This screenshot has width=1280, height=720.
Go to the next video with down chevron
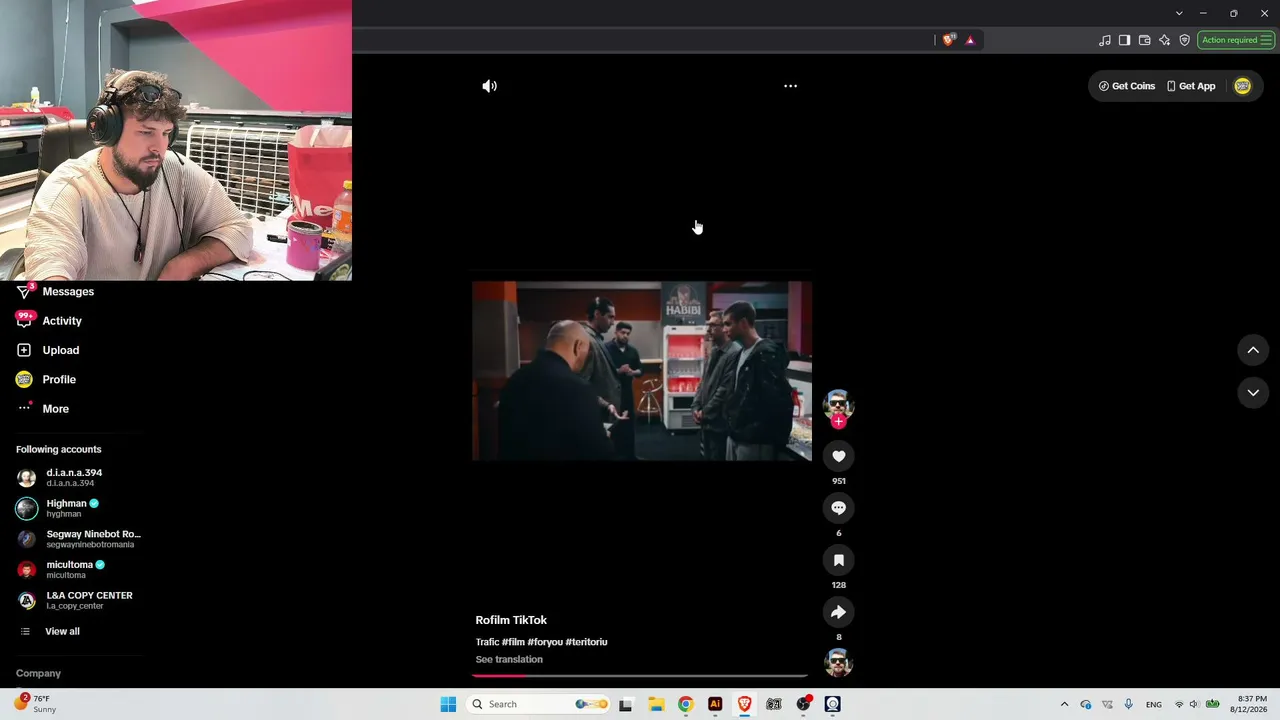pyautogui.click(x=1253, y=393)
